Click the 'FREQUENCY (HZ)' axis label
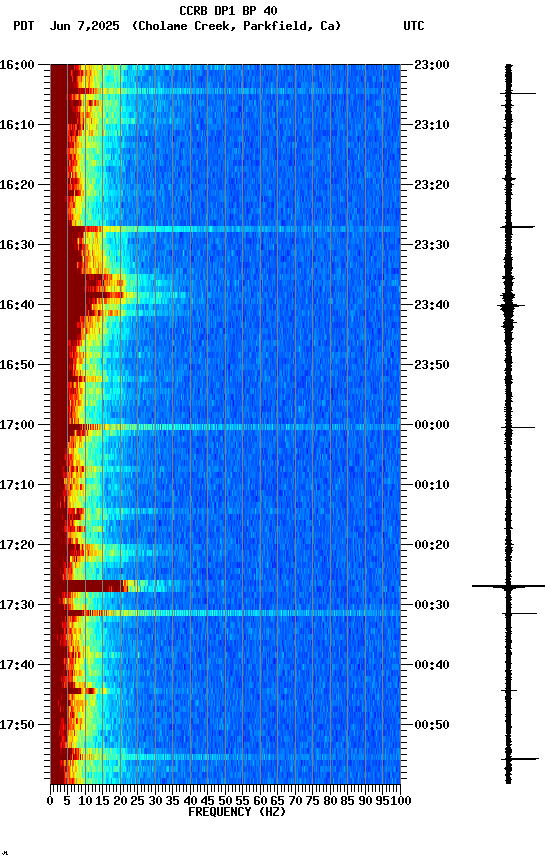552x864 pixels. click(x=237, y=812)
